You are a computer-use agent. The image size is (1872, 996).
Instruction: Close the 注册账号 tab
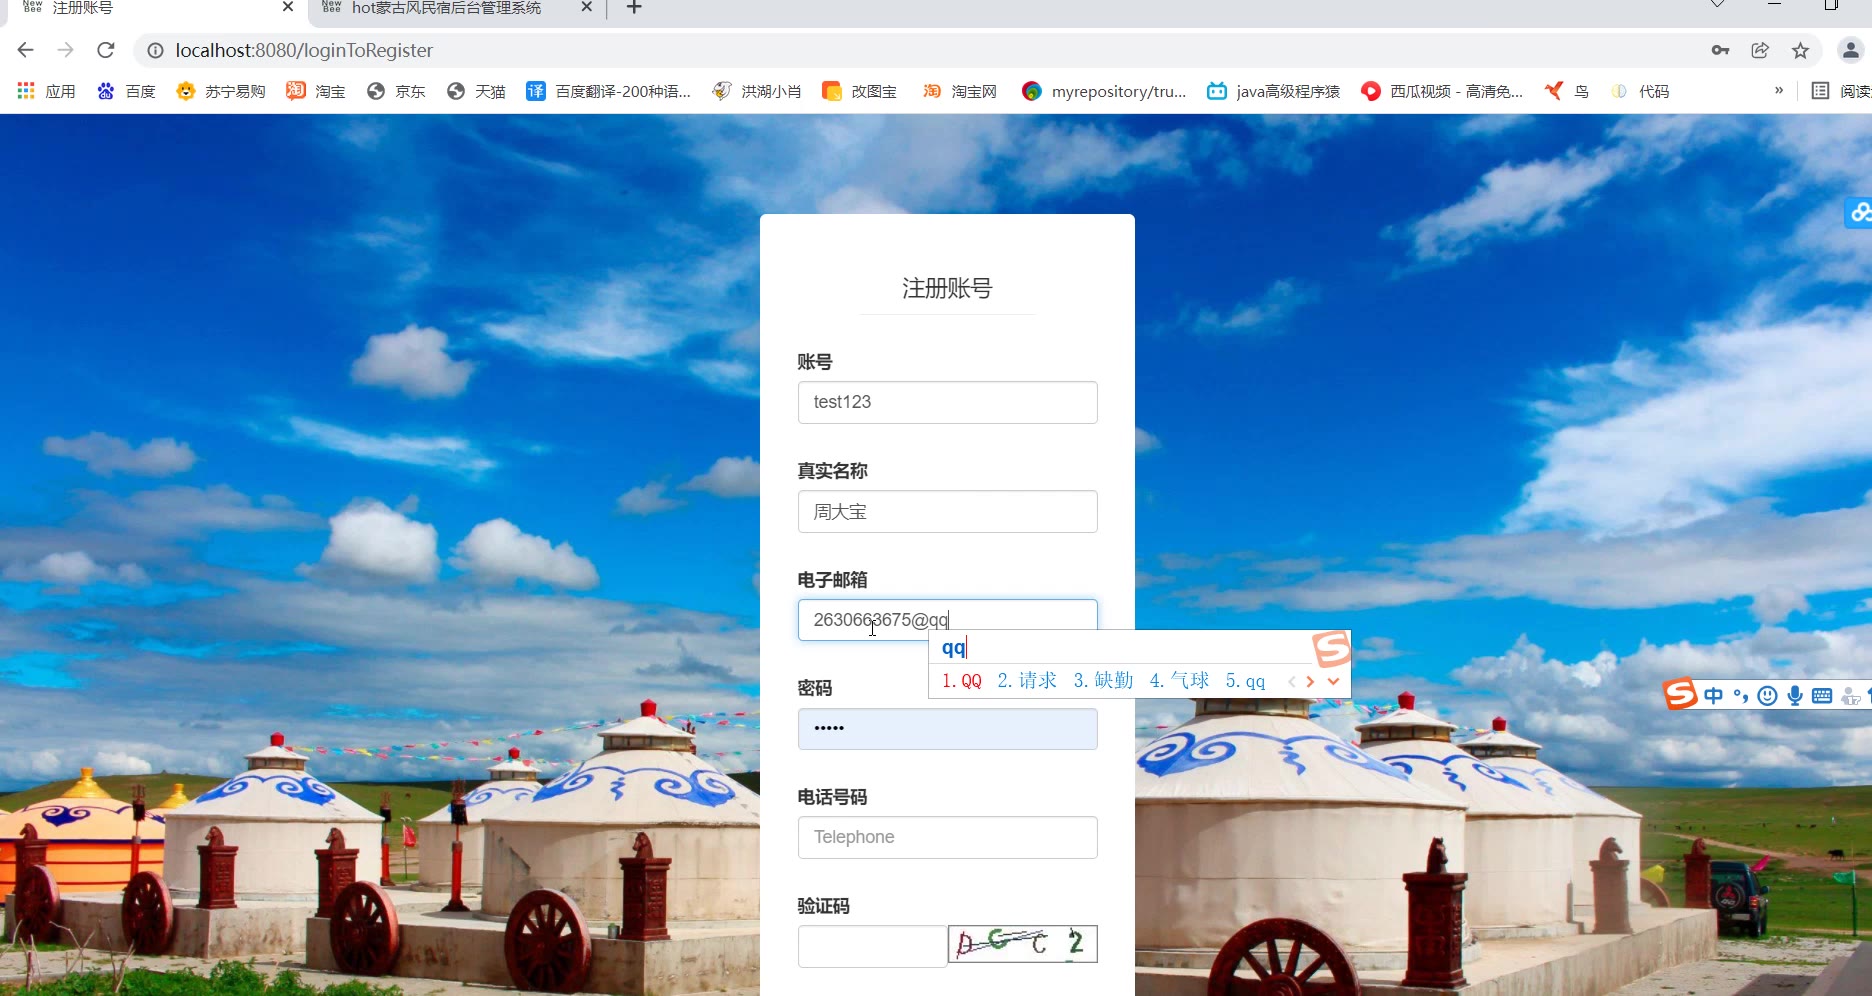pos(288,8)
